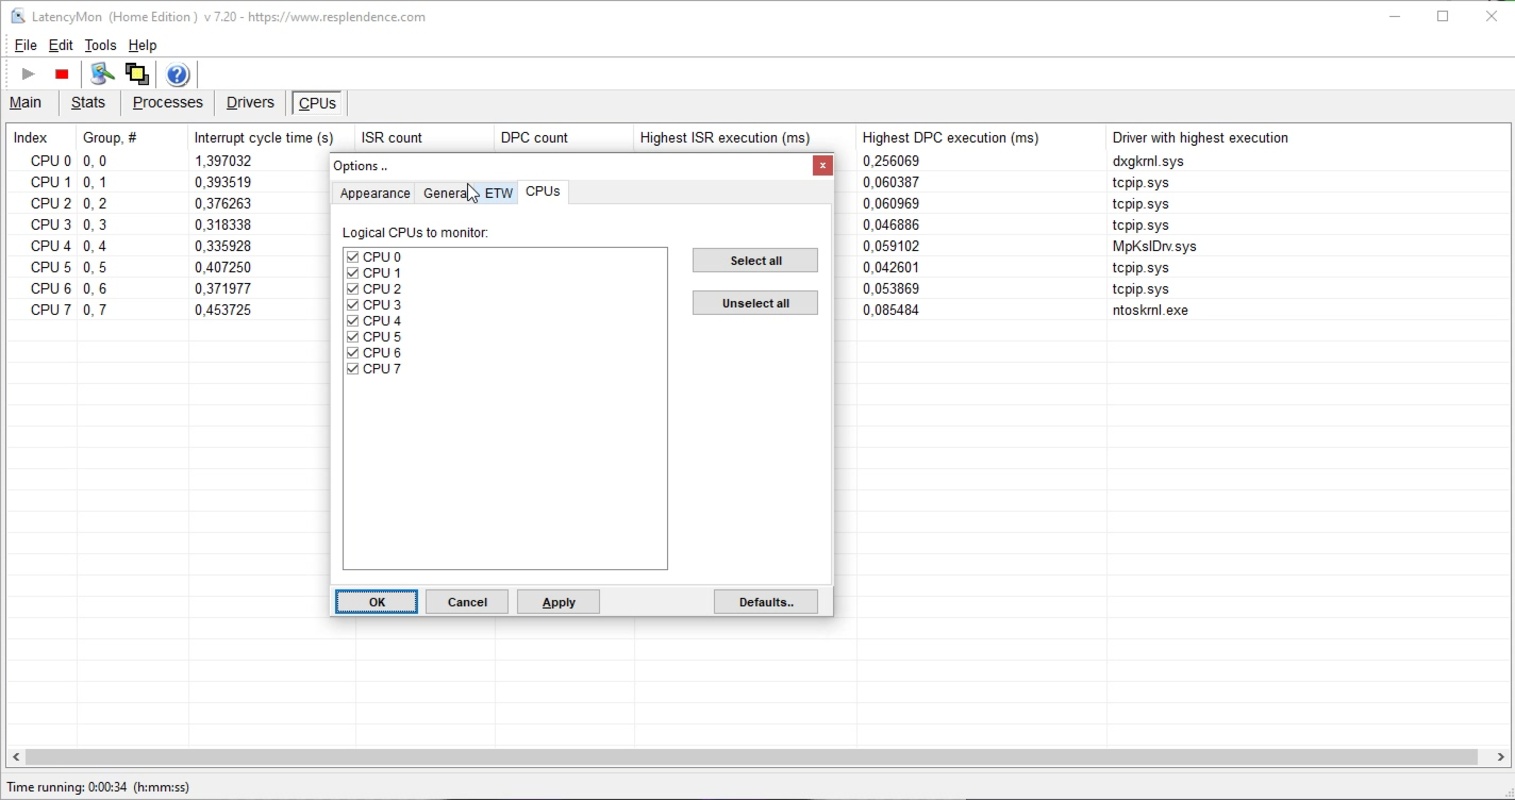Open the File menu
Viewport: 1515px width, 800px height.
25,45
